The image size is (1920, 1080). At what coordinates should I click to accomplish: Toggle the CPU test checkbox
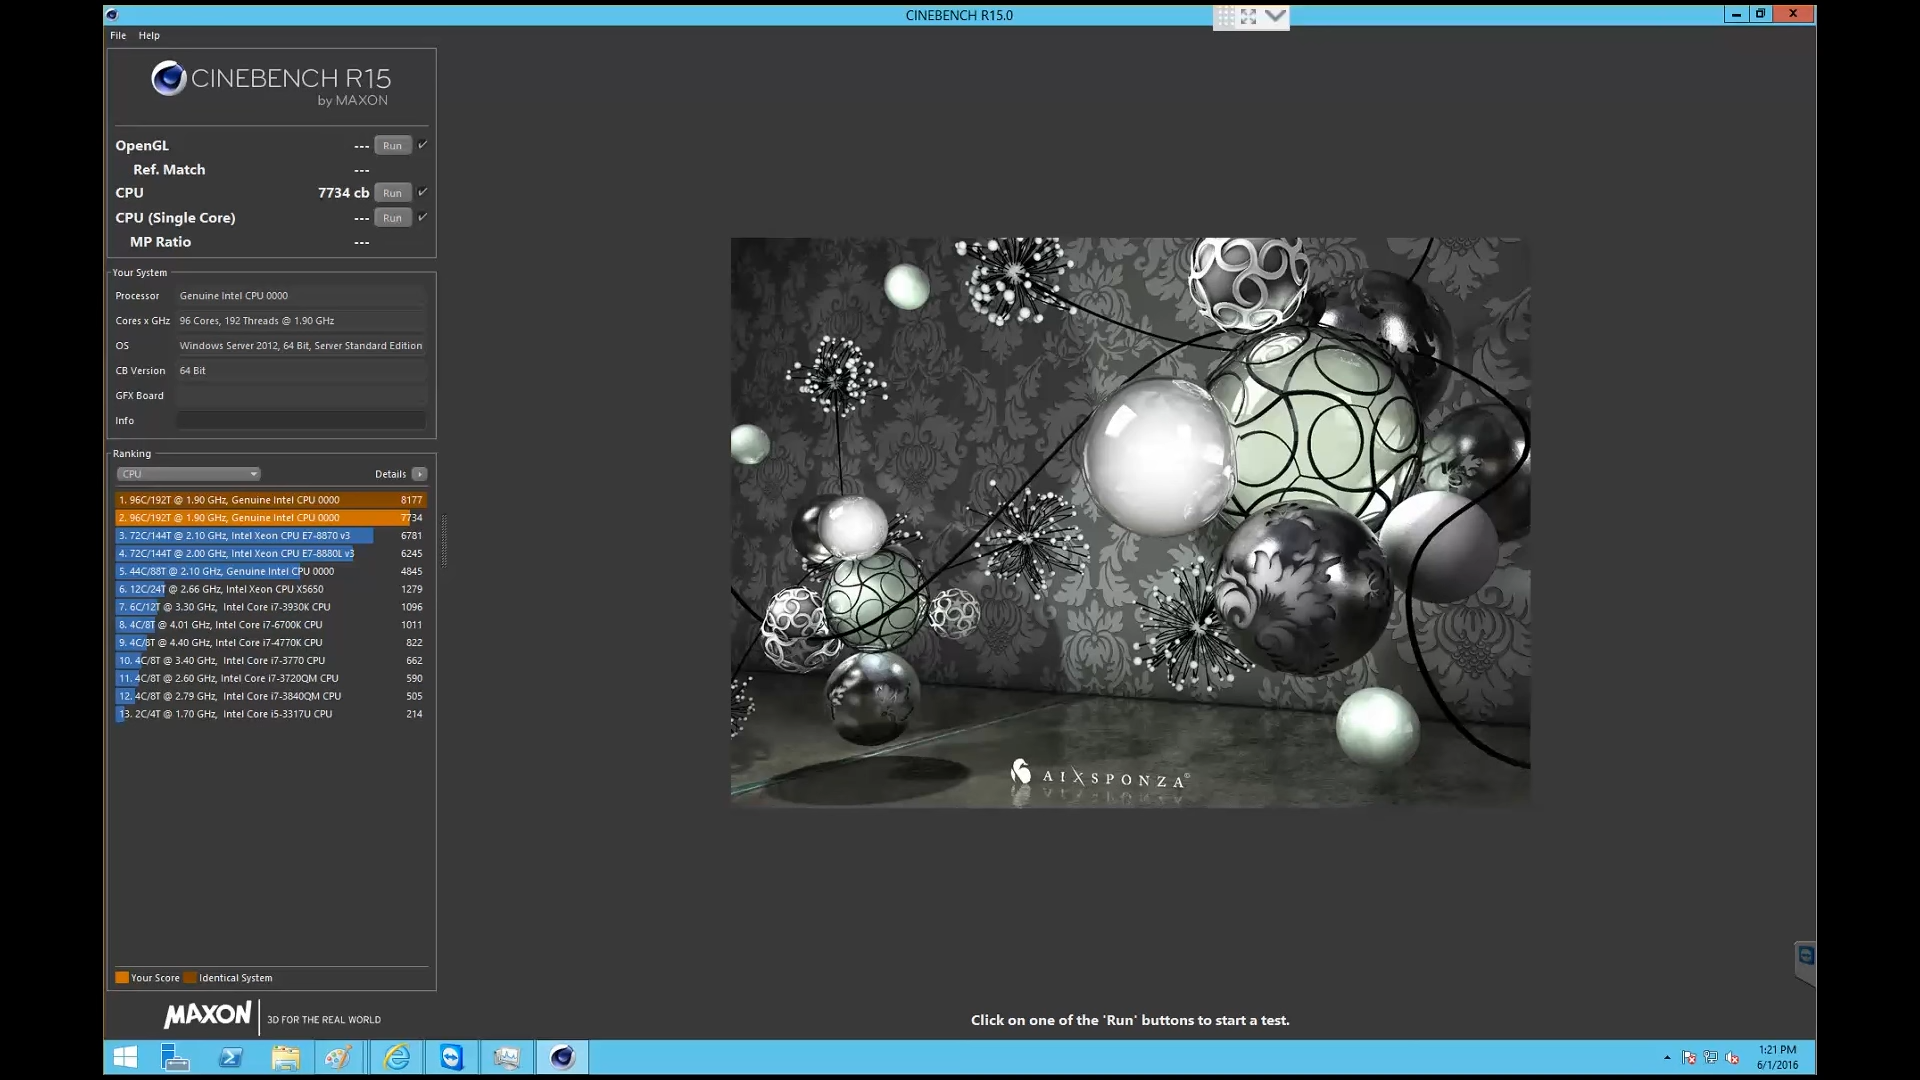pos(423,192)
